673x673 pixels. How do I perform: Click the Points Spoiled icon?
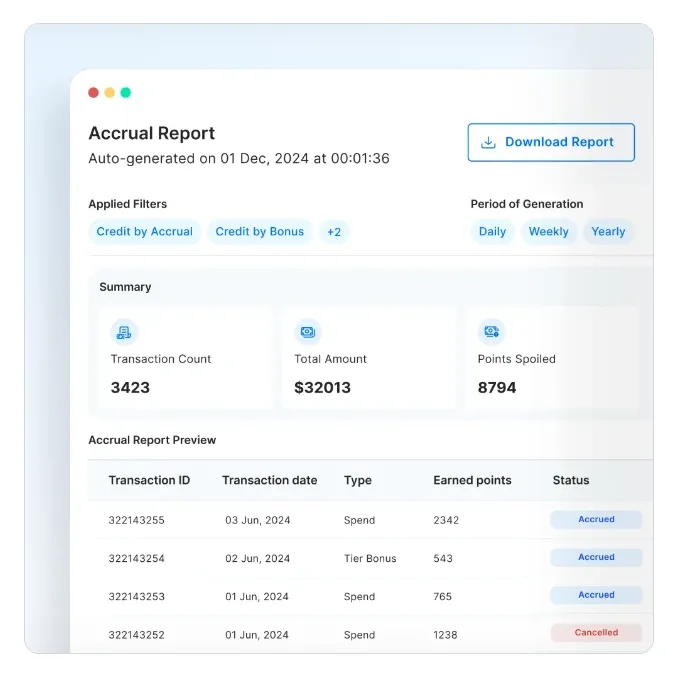click(491, 332)
